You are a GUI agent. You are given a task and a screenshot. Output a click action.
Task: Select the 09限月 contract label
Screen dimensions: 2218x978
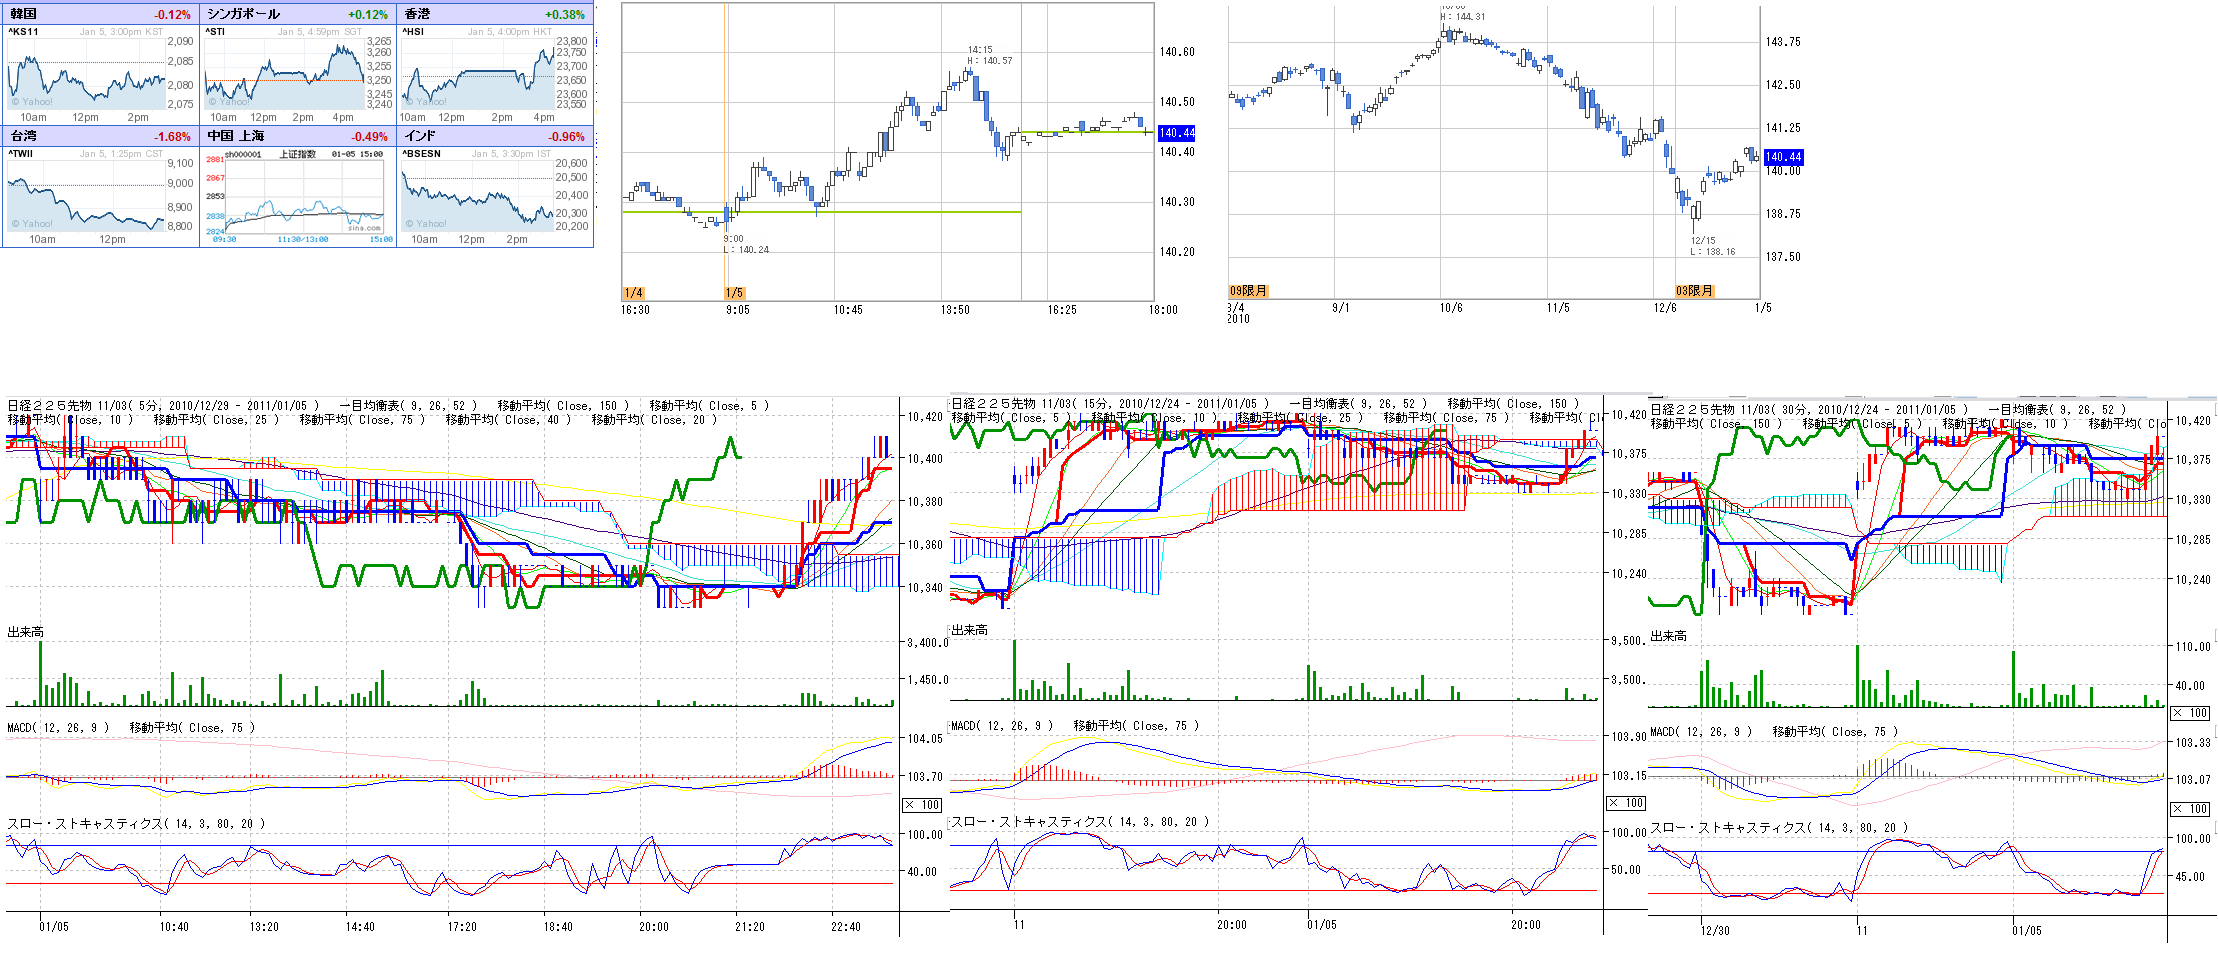pyautogui.click(x=1248, y=291)
